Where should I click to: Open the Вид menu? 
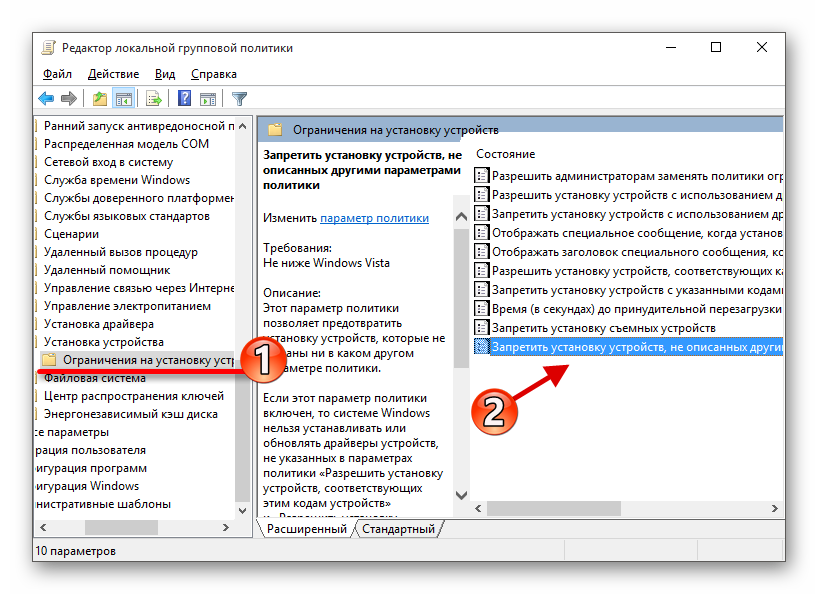165,74
